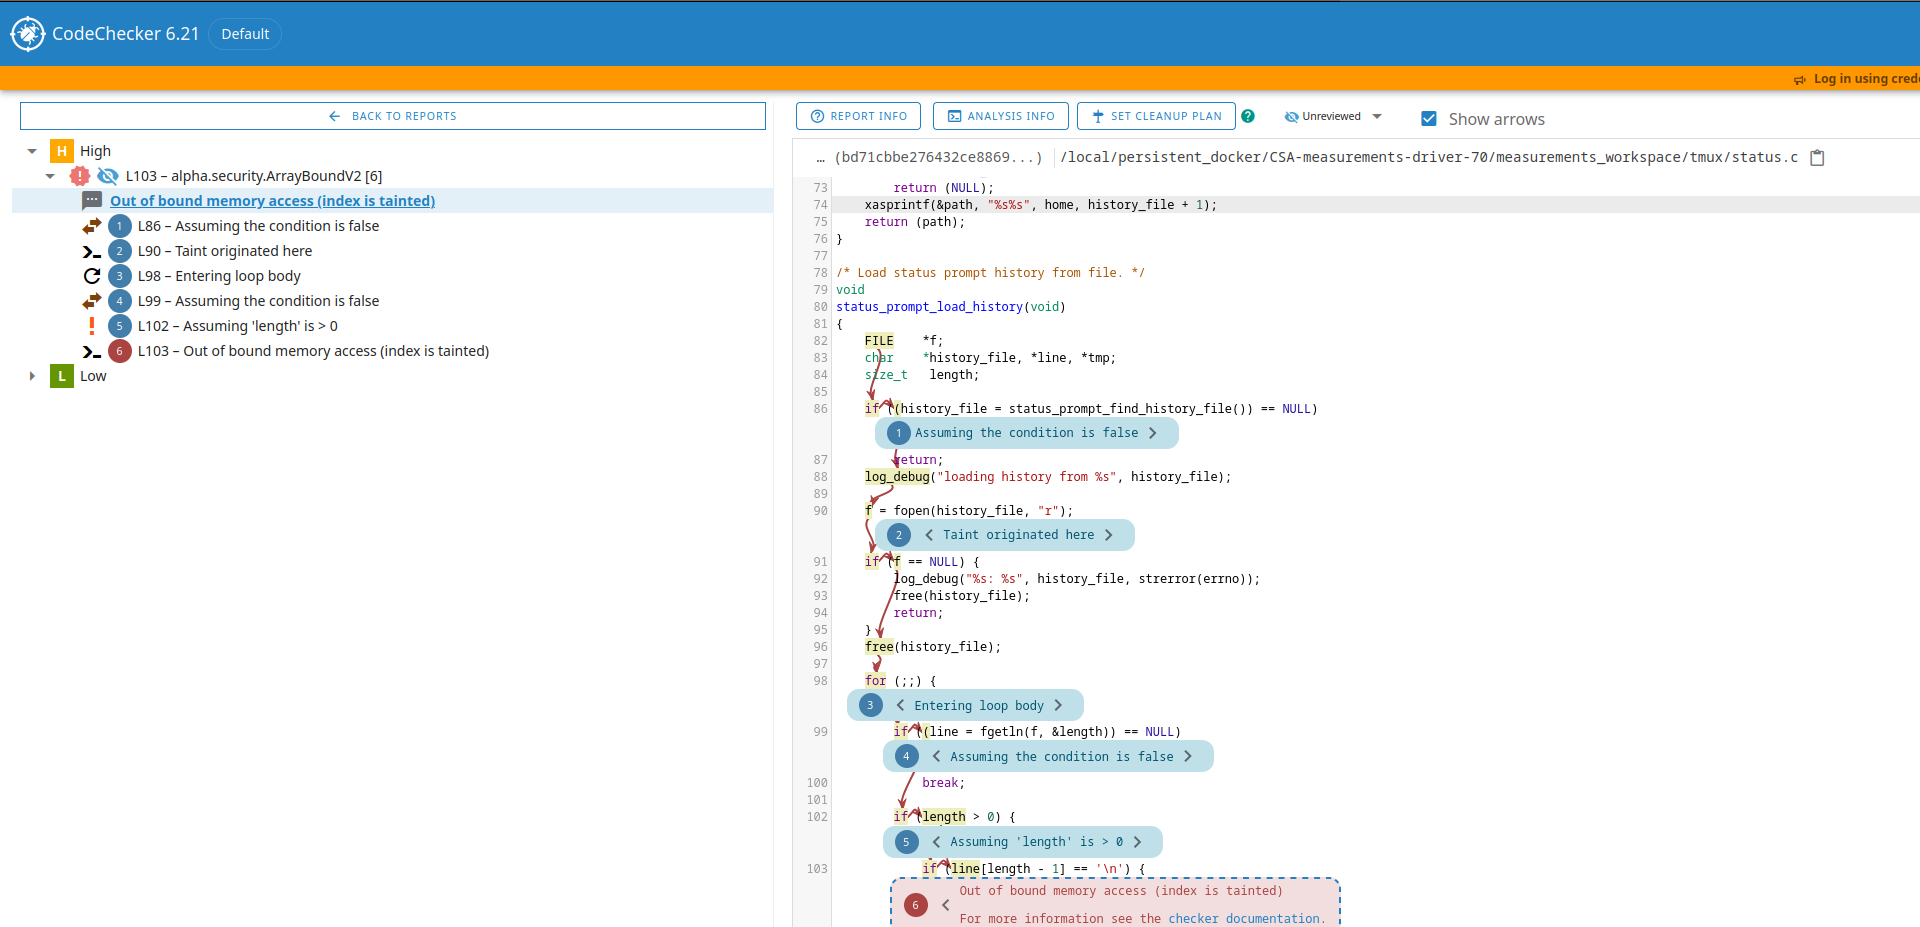Screen dimensions: 1920x927
Task: Click the green help question-mark icon
Action: (1248, 116)
